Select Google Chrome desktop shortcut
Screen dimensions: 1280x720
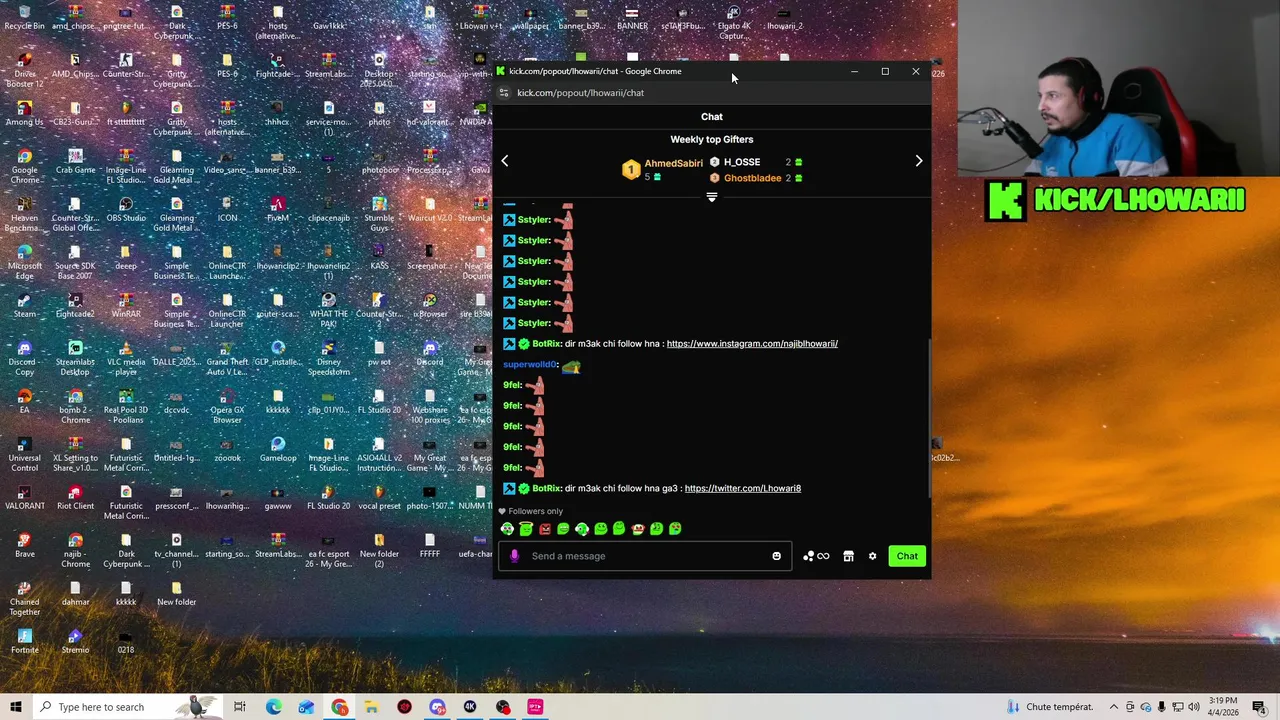click(24, 166)
